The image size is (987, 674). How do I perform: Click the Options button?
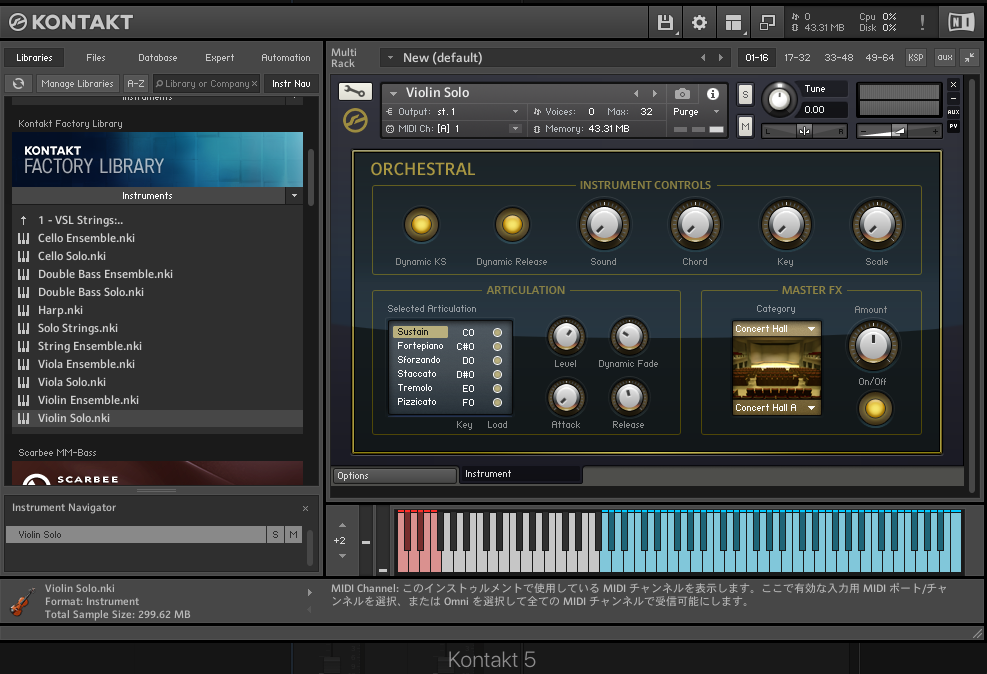(394, 476)
